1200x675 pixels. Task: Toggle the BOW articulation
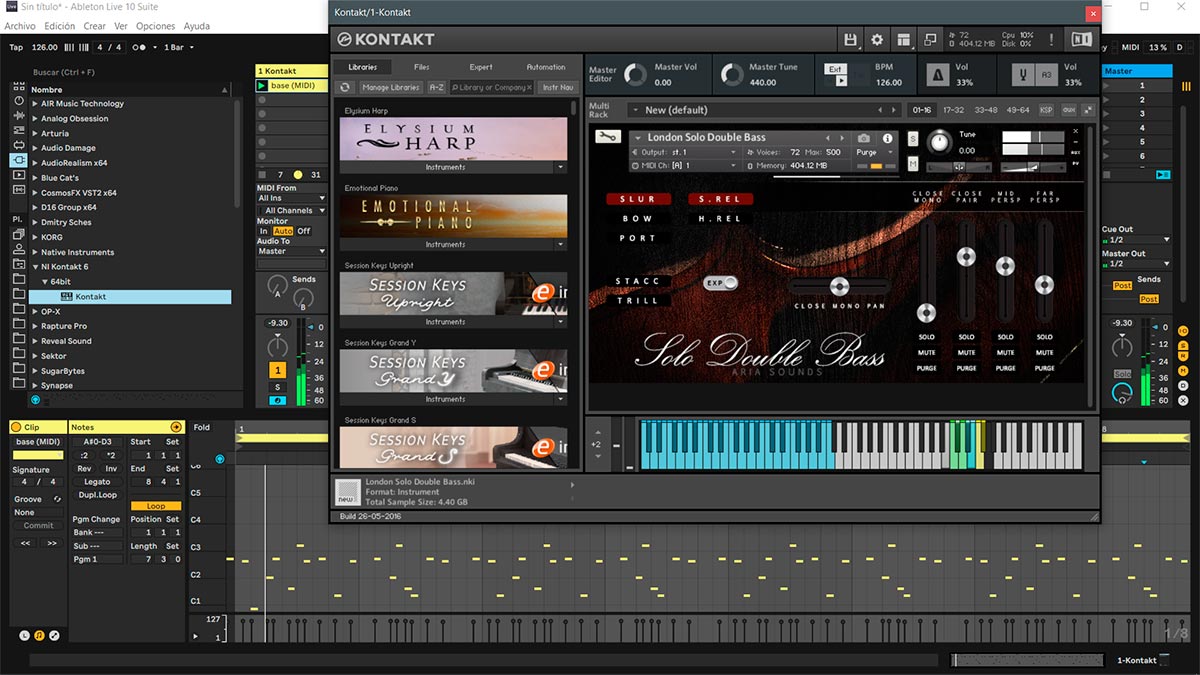coord(637,219)
